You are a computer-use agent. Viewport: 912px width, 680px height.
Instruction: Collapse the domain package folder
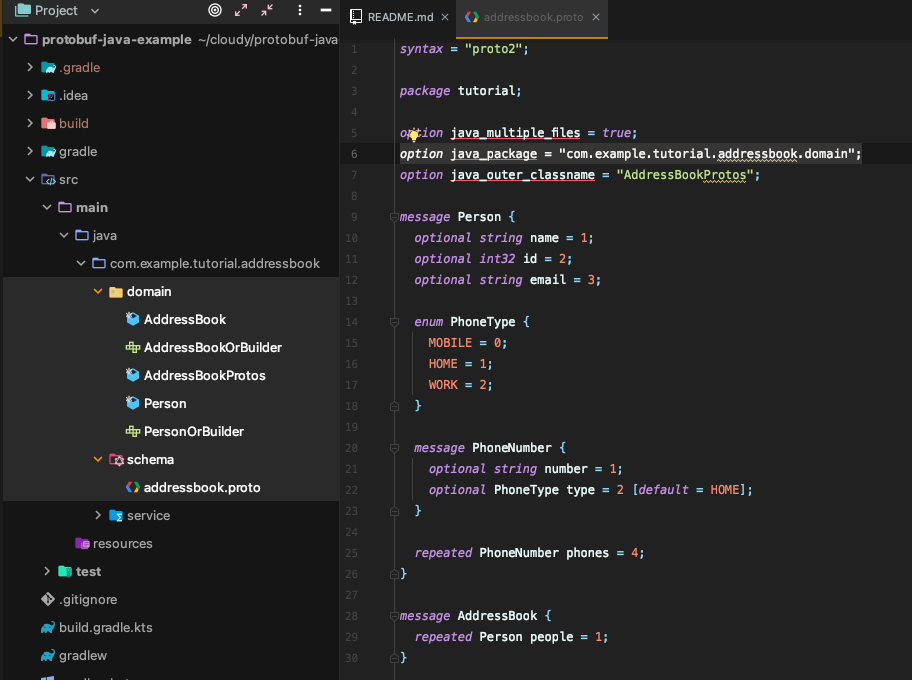pyautogui.click(x=98, y=291)
